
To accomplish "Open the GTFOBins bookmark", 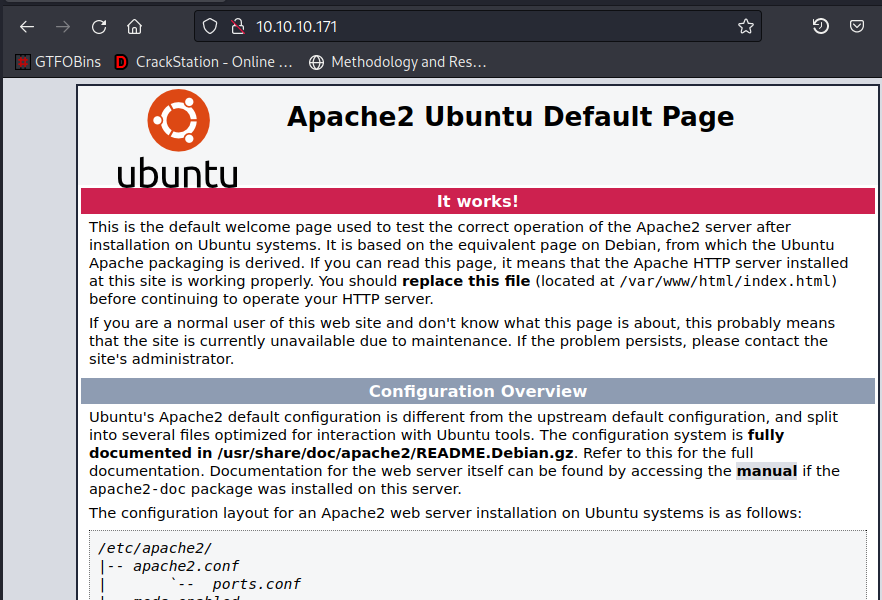I will 58,62.
